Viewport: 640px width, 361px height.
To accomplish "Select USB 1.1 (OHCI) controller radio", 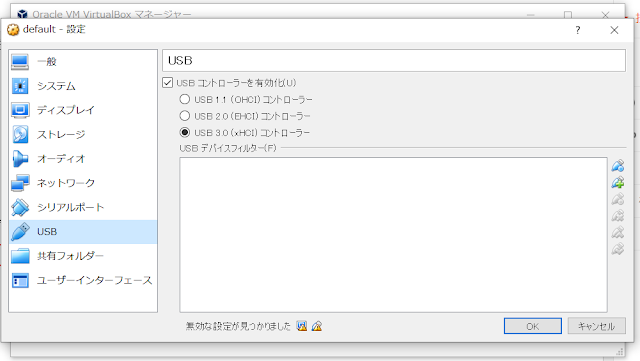I will pyautogui.click(x=184, y=99).
